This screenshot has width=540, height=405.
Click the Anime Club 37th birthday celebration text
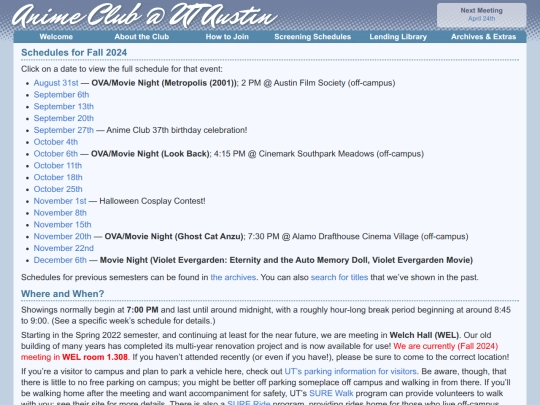(x=177, y=130)
